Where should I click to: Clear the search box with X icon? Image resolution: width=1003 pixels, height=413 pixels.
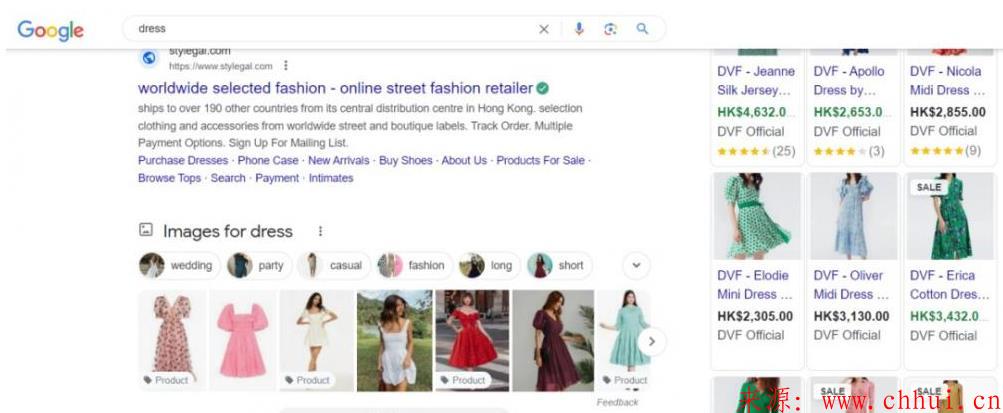point(544,29)
